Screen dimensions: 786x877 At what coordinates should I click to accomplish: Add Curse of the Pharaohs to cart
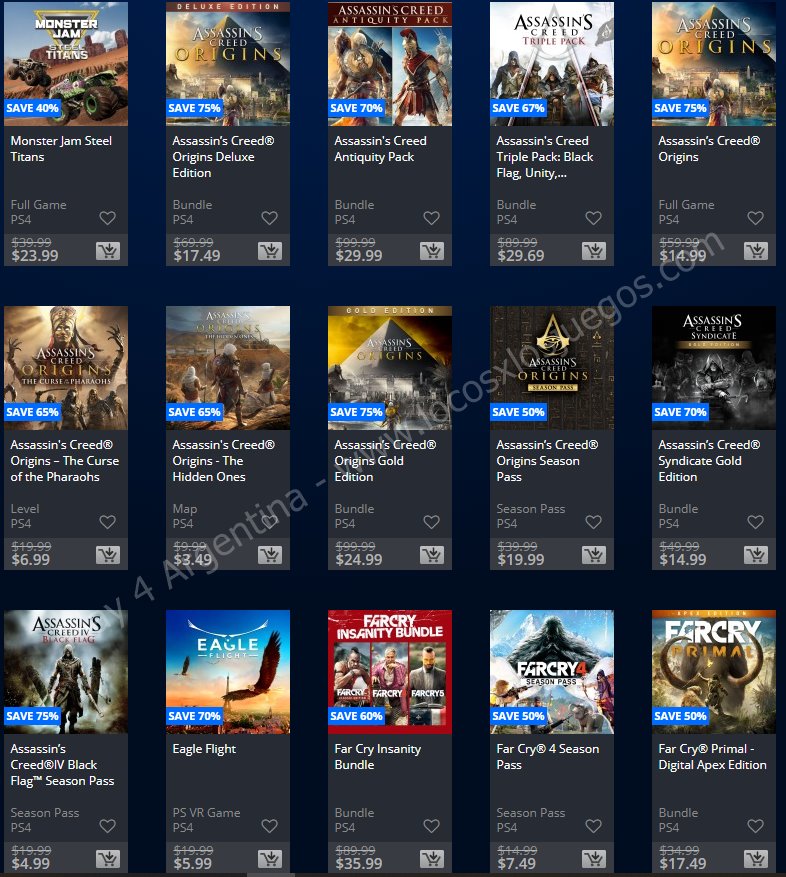(x=108, y=555)
